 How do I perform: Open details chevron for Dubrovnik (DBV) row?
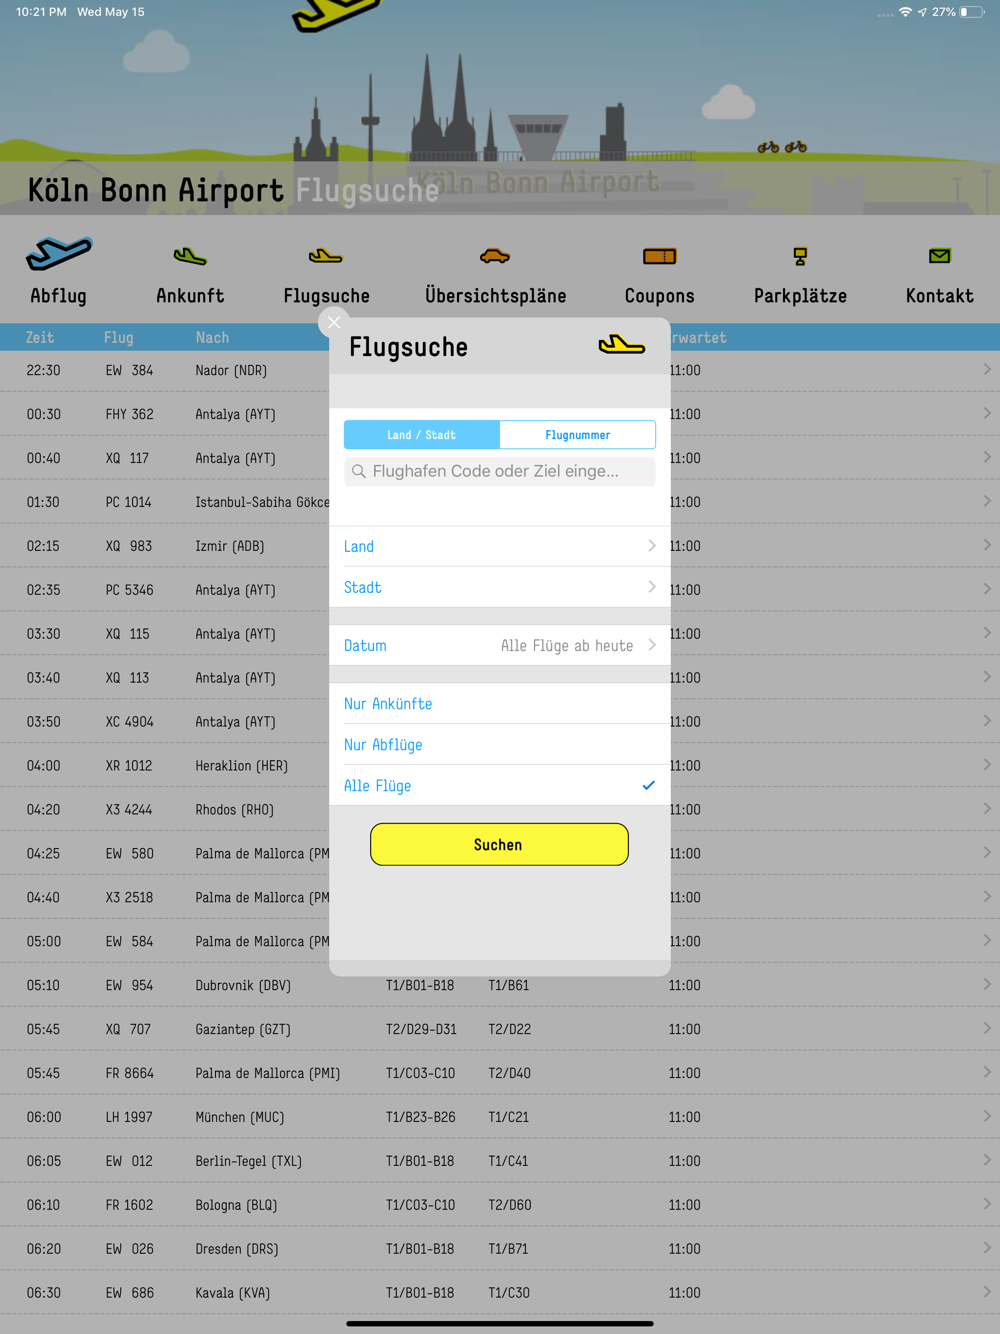tap(987, 985)
